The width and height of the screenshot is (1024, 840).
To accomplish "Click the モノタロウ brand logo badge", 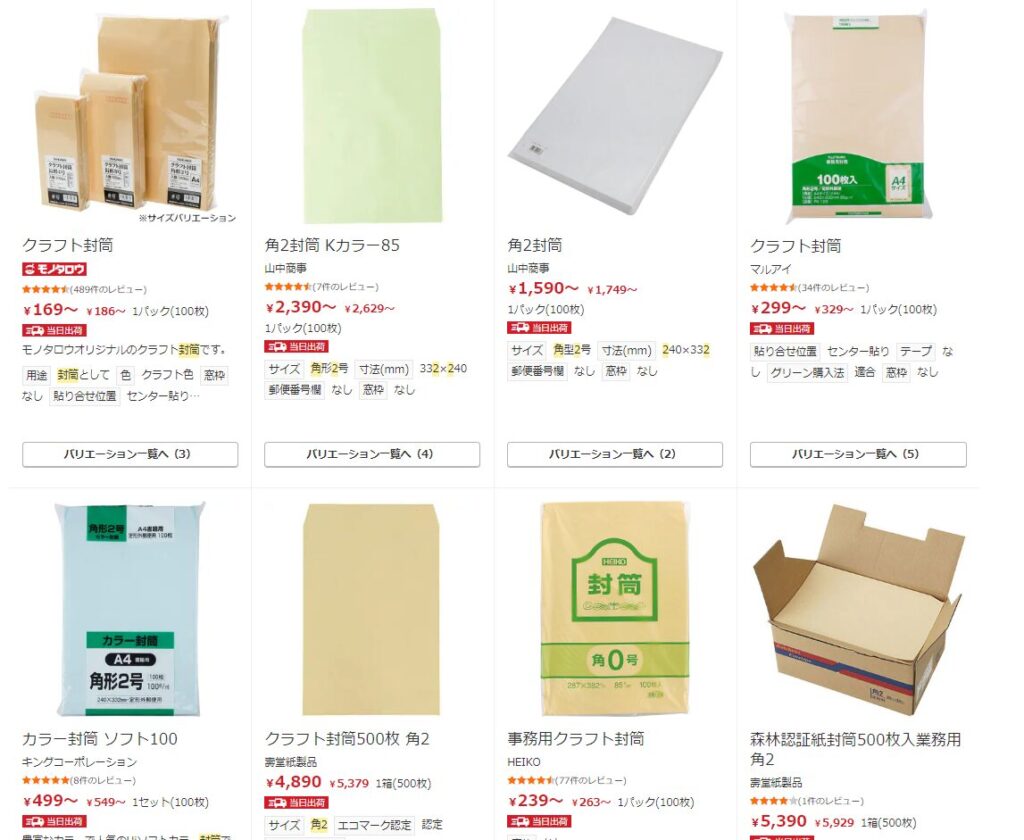I will (54, 269).
